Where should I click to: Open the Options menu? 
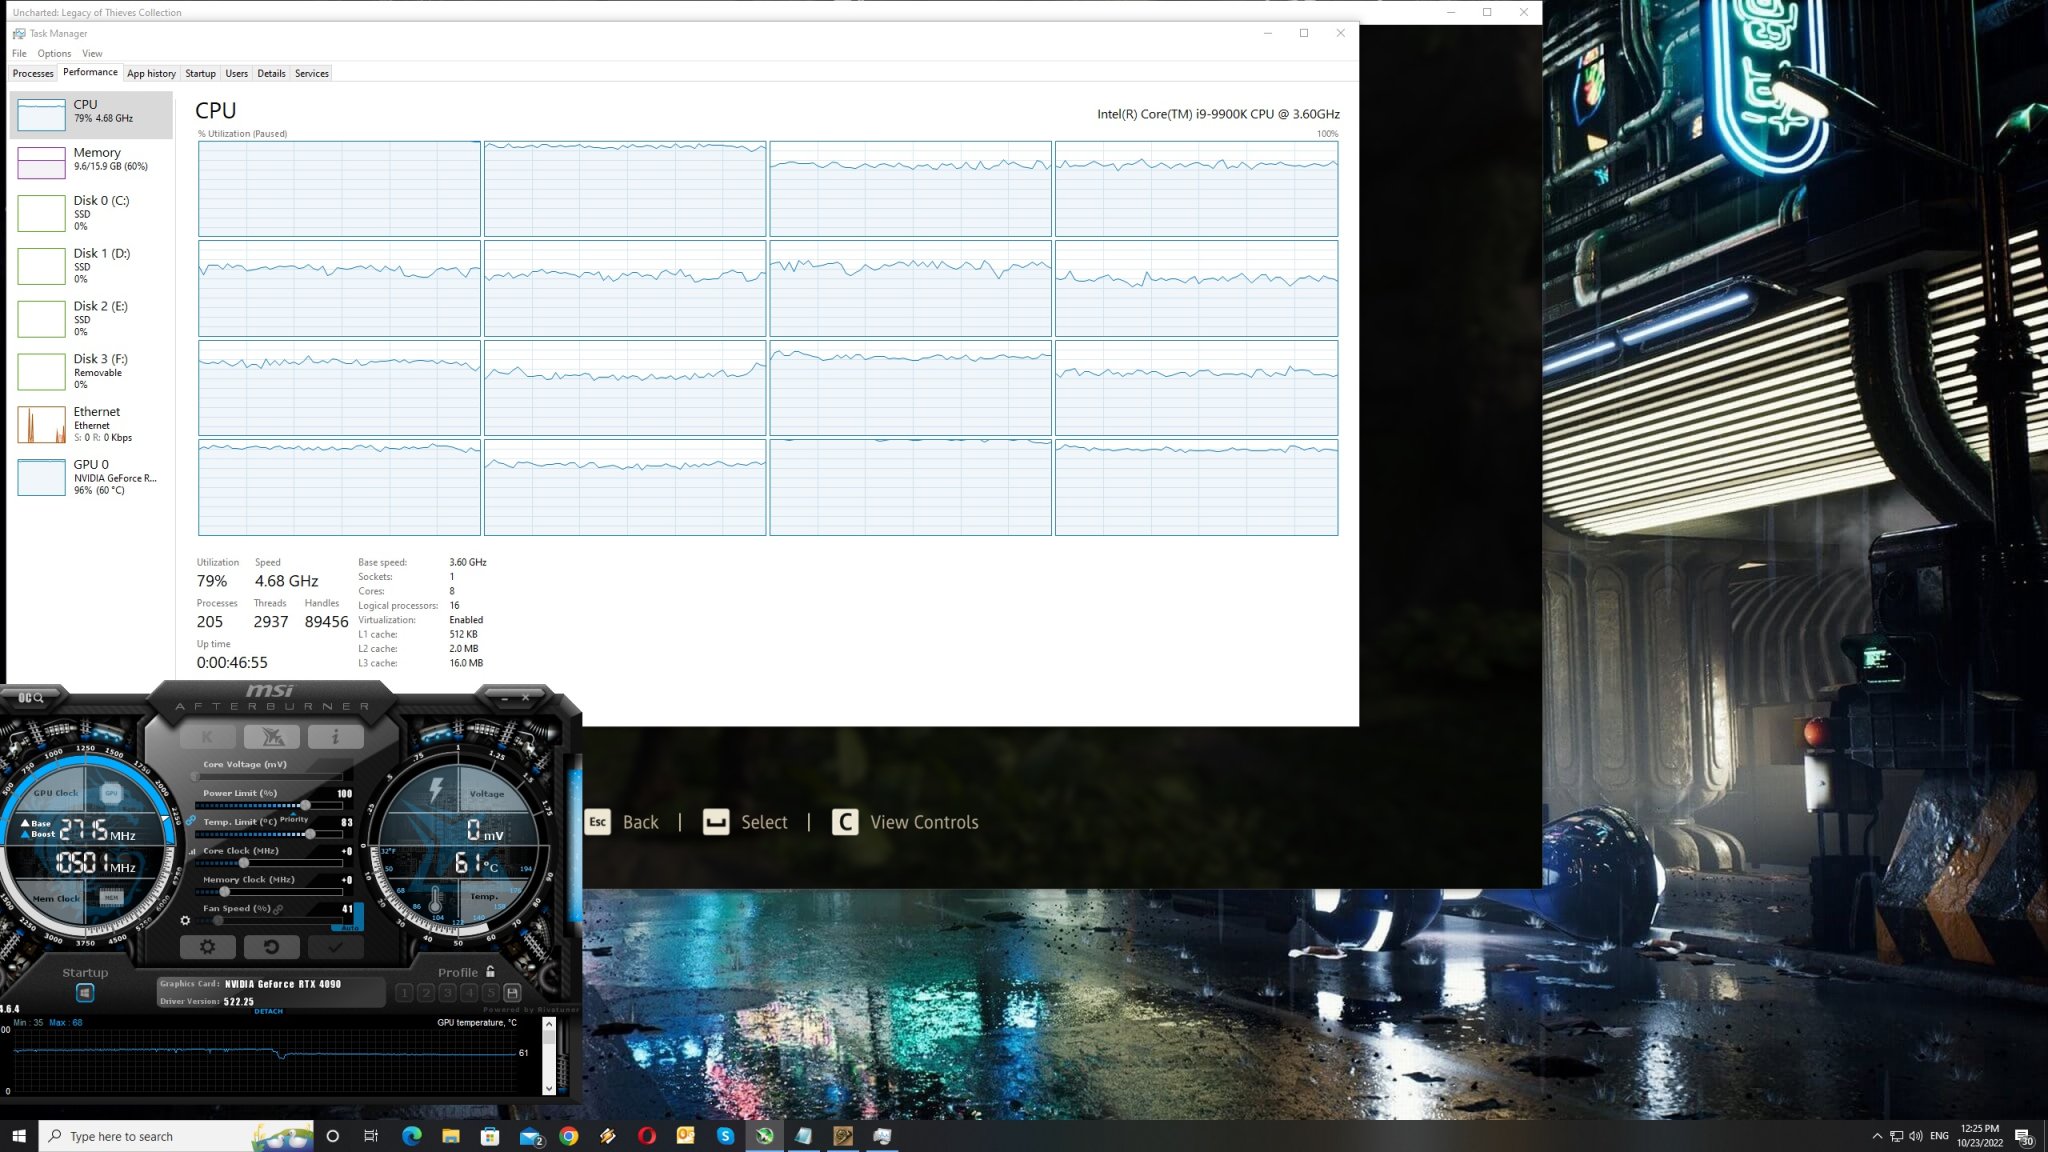54,53
